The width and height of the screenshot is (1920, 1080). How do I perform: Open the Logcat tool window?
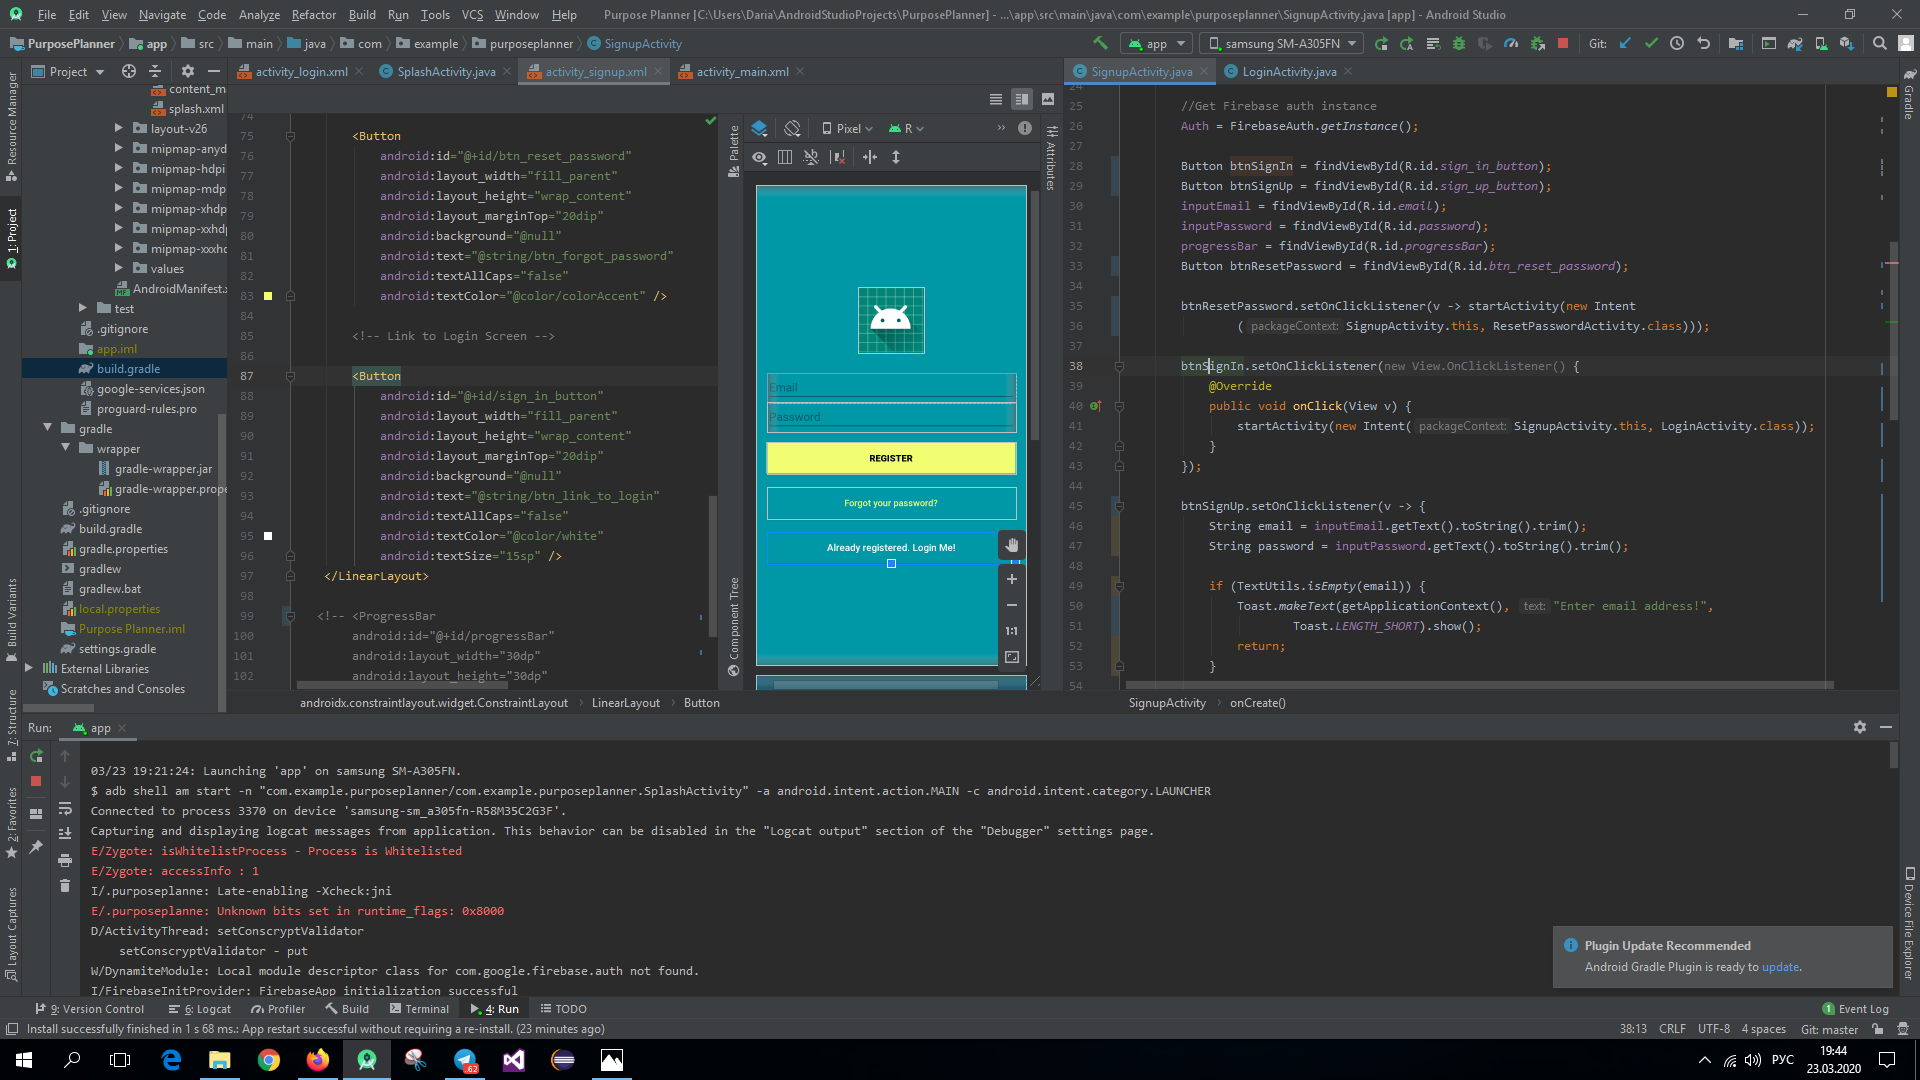coord(200,1009)
